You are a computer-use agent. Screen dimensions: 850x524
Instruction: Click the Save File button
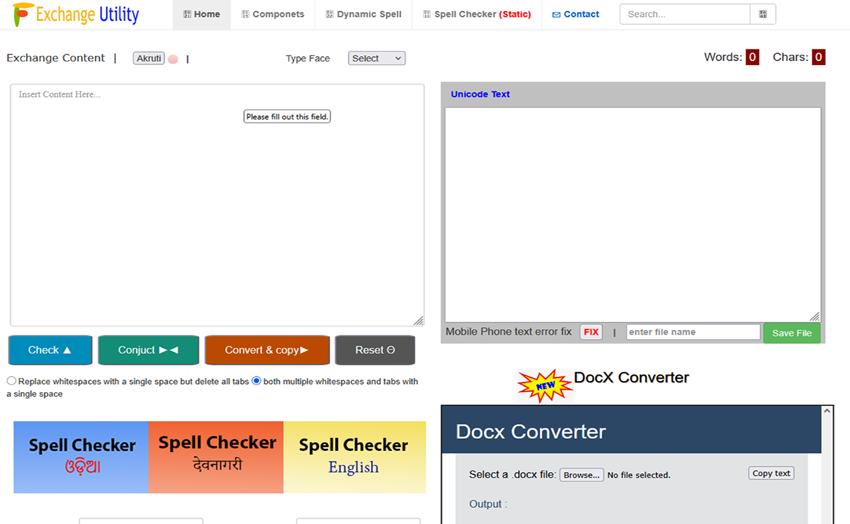791,333
